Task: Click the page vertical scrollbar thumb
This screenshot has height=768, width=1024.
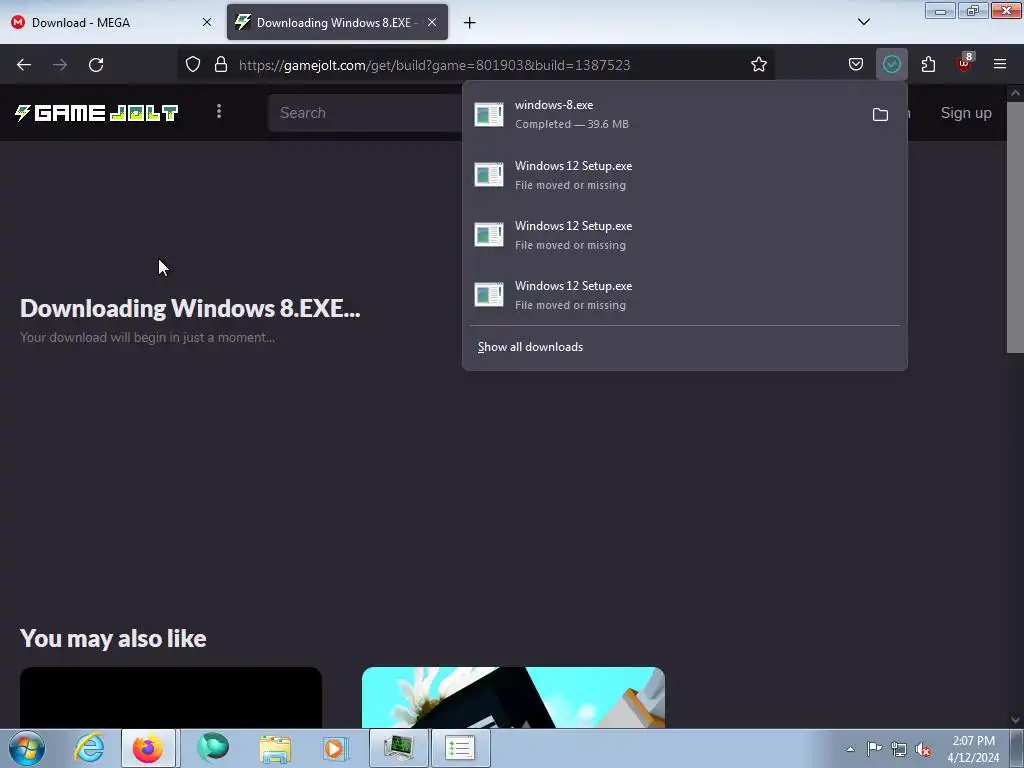Action: pos(1015,227)
